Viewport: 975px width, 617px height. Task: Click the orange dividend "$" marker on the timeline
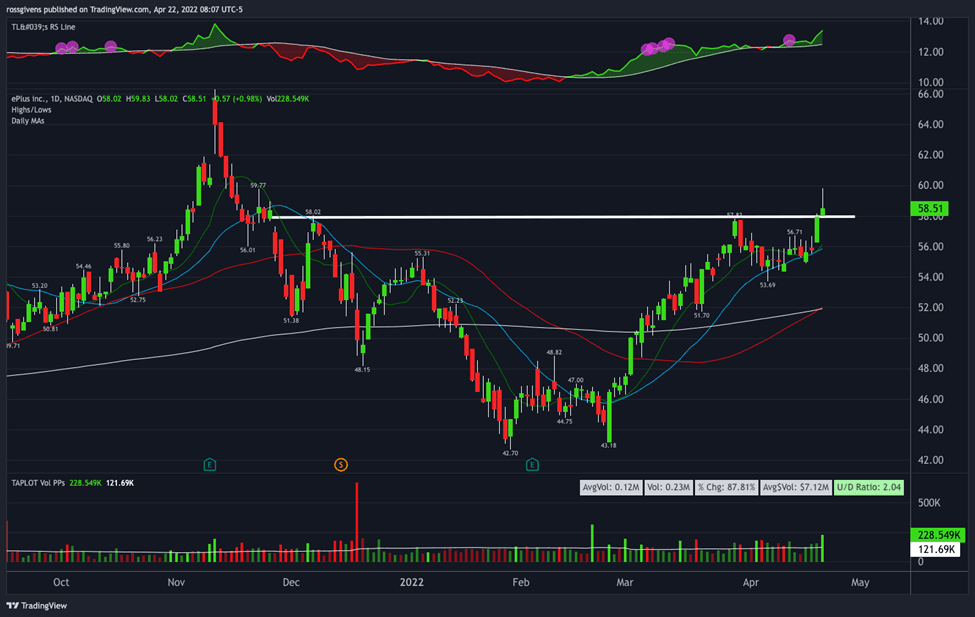(x=340, y=464)
